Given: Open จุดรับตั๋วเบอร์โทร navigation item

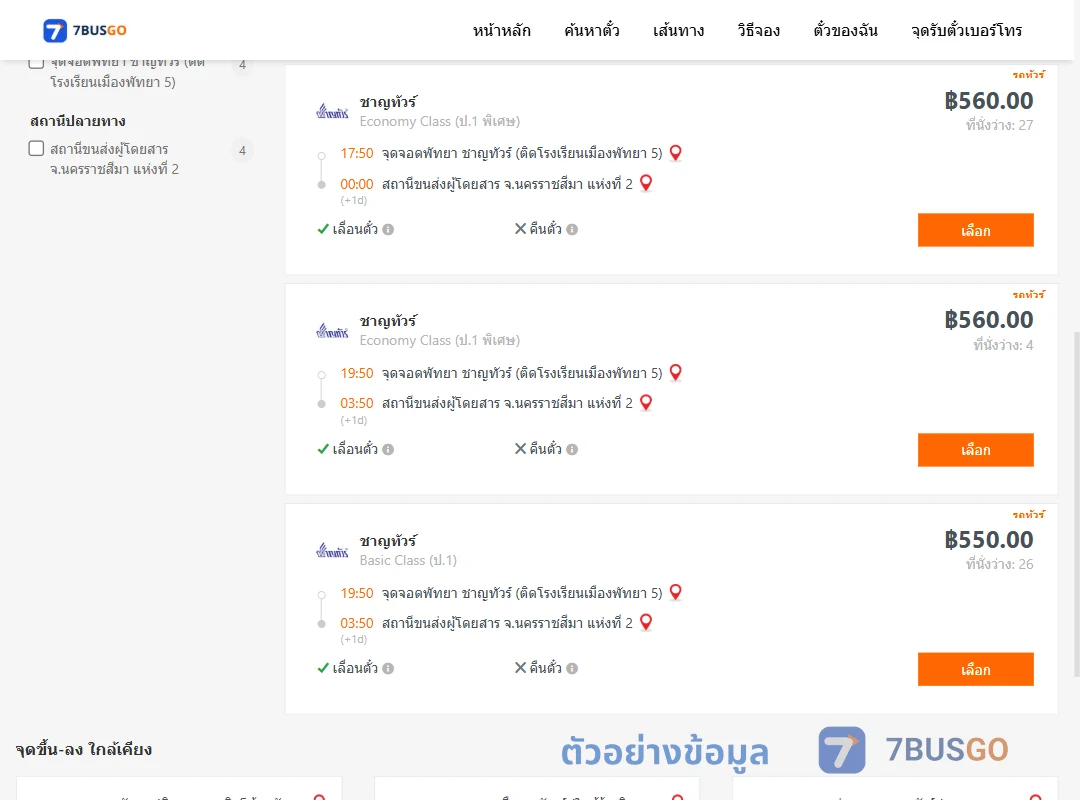Looking at the screenshot, I should pos(966,30).
